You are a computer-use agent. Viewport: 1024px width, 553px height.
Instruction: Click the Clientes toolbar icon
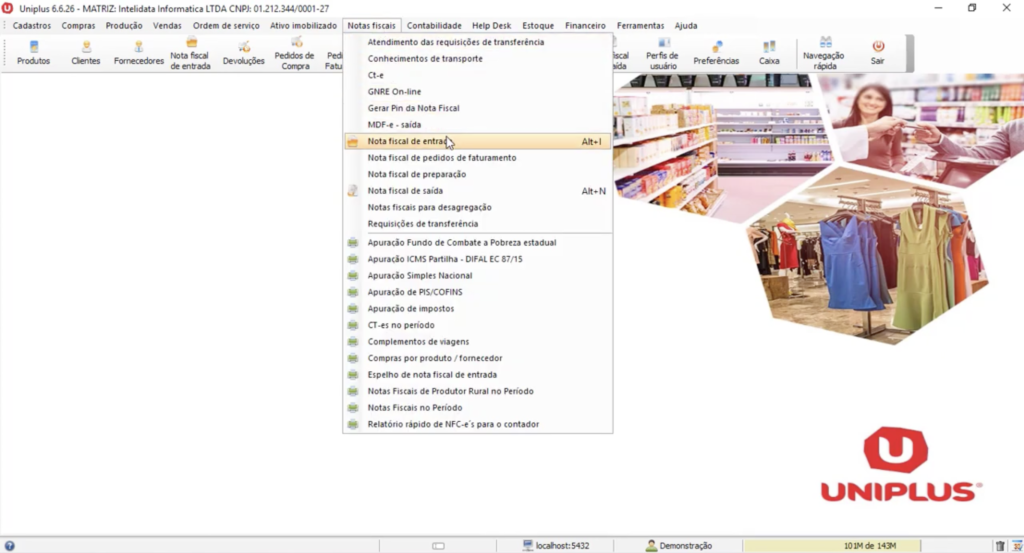point(86,53)
